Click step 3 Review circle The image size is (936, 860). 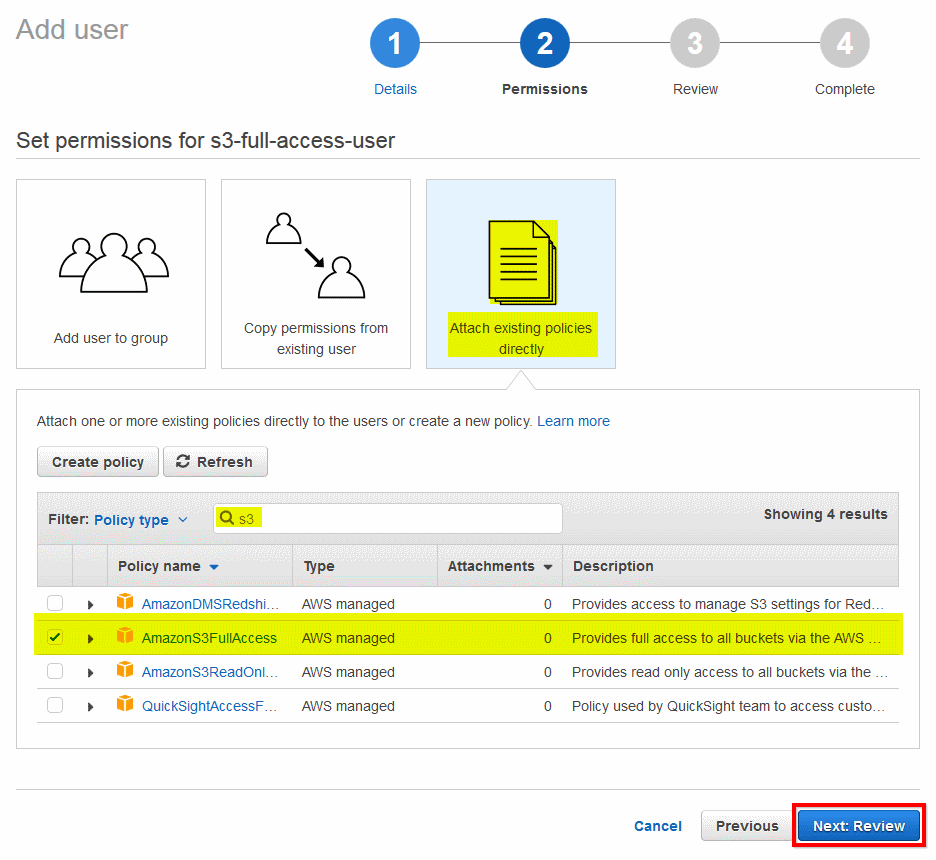[695, 43]
